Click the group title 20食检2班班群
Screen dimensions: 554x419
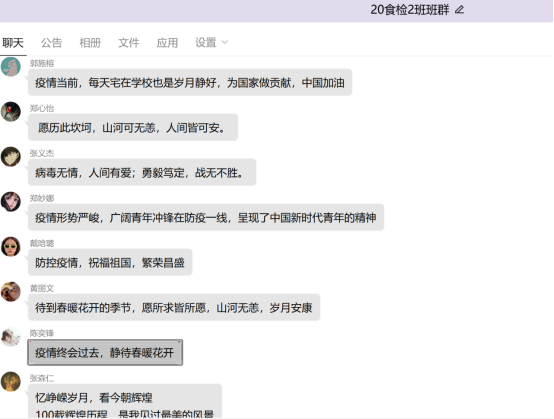pos(409,10)
